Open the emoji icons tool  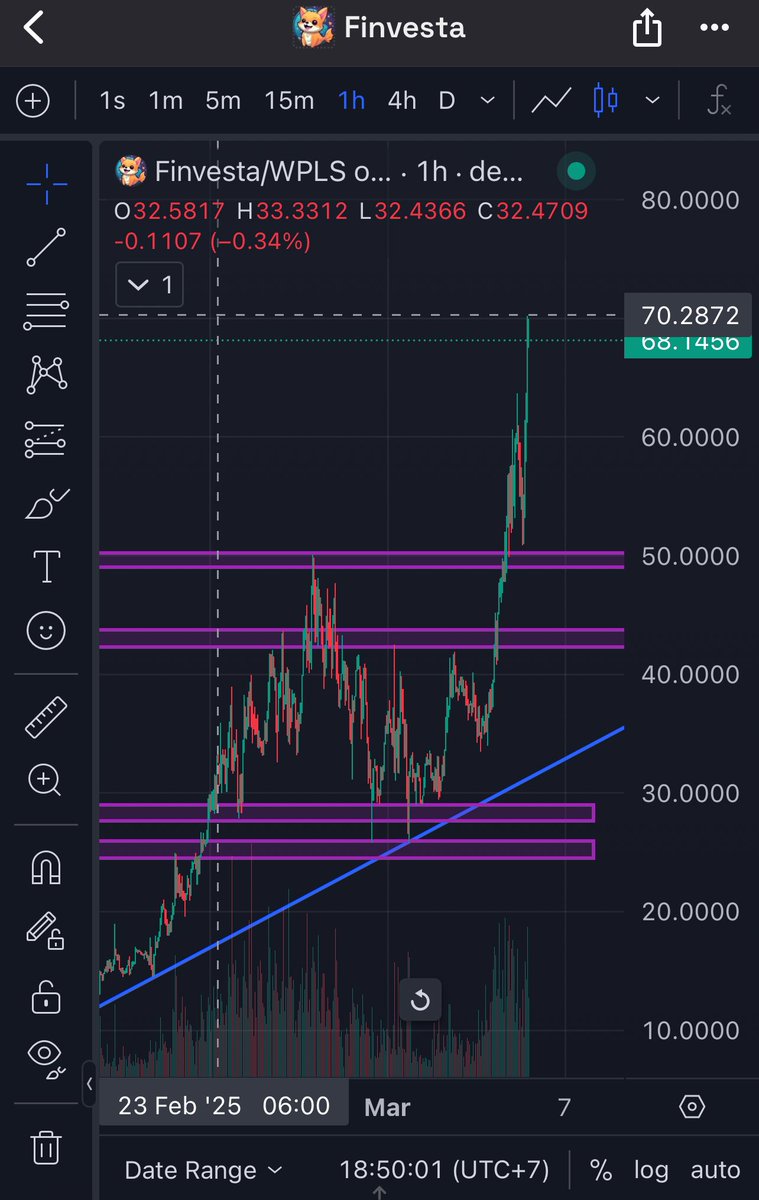point(46,630)
